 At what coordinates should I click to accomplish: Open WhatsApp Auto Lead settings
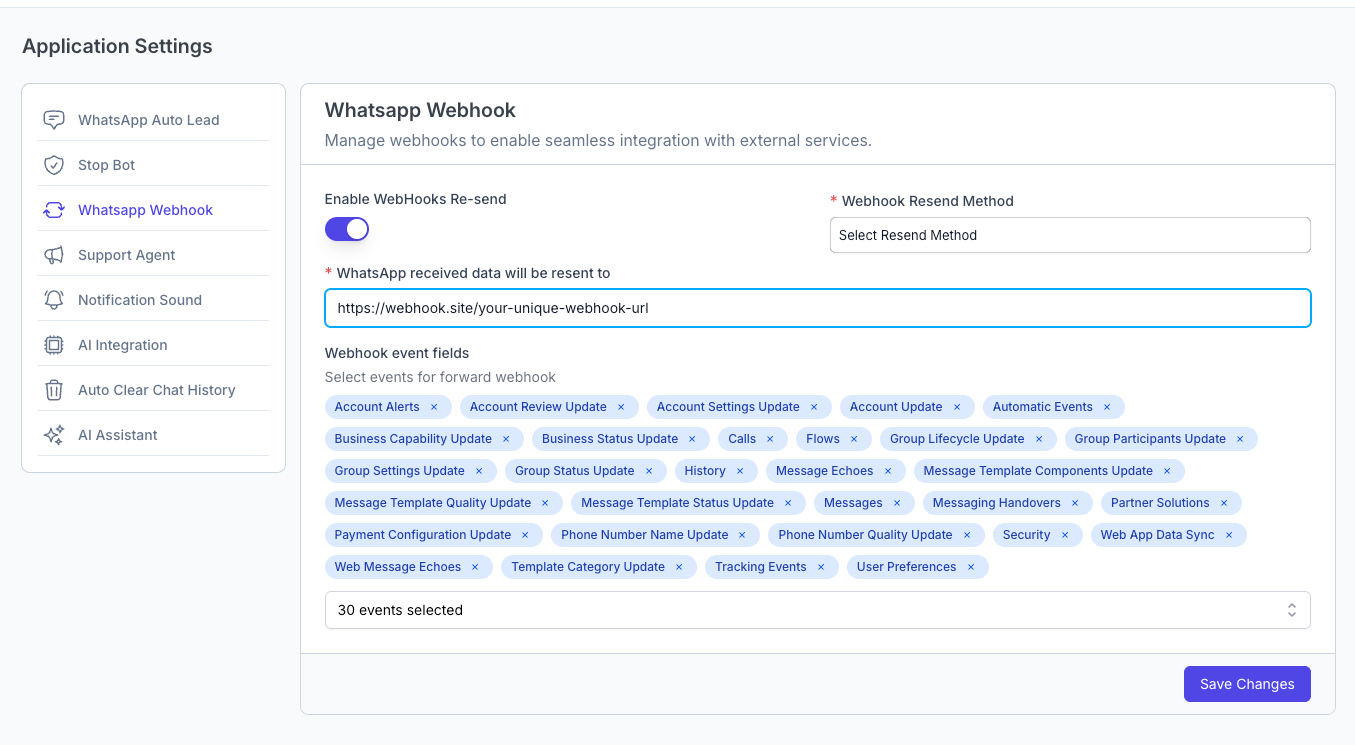pyautogui.click(x=153, y=120)
